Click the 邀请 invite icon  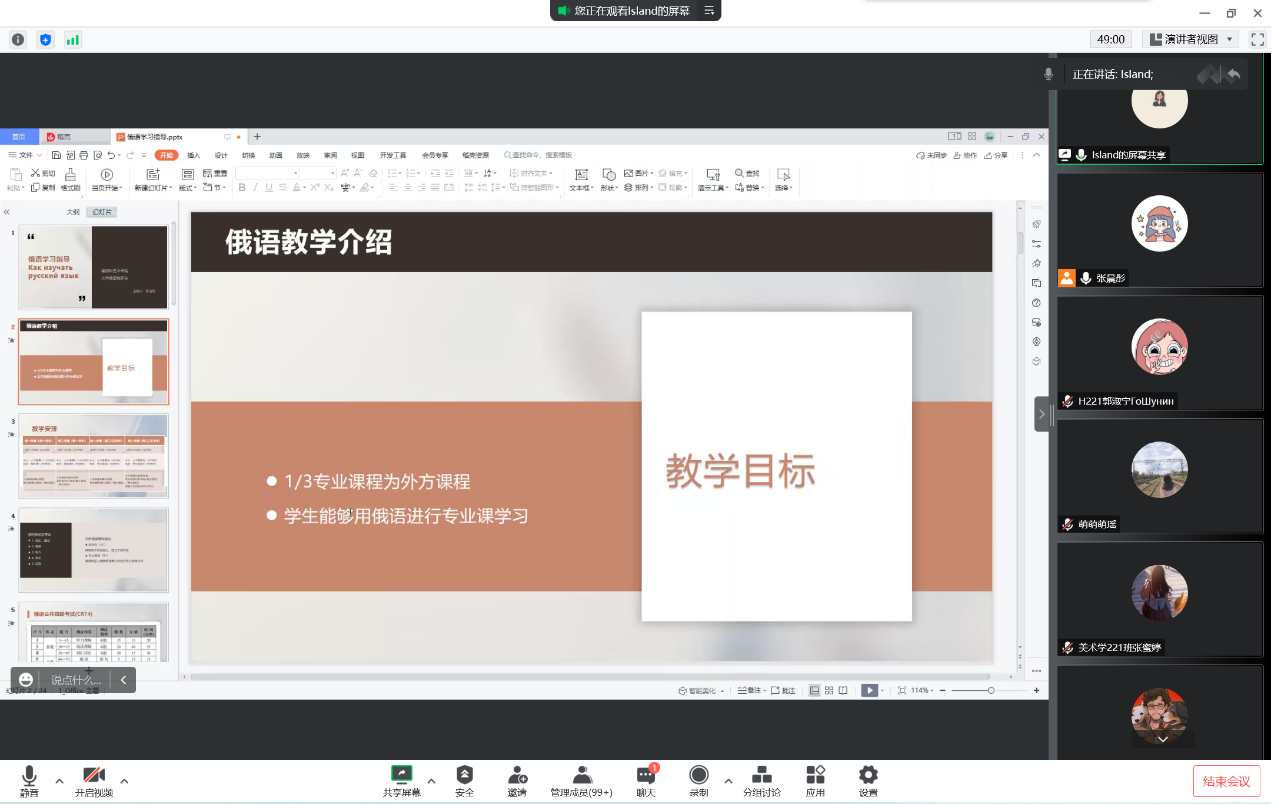tap(517, 780)
